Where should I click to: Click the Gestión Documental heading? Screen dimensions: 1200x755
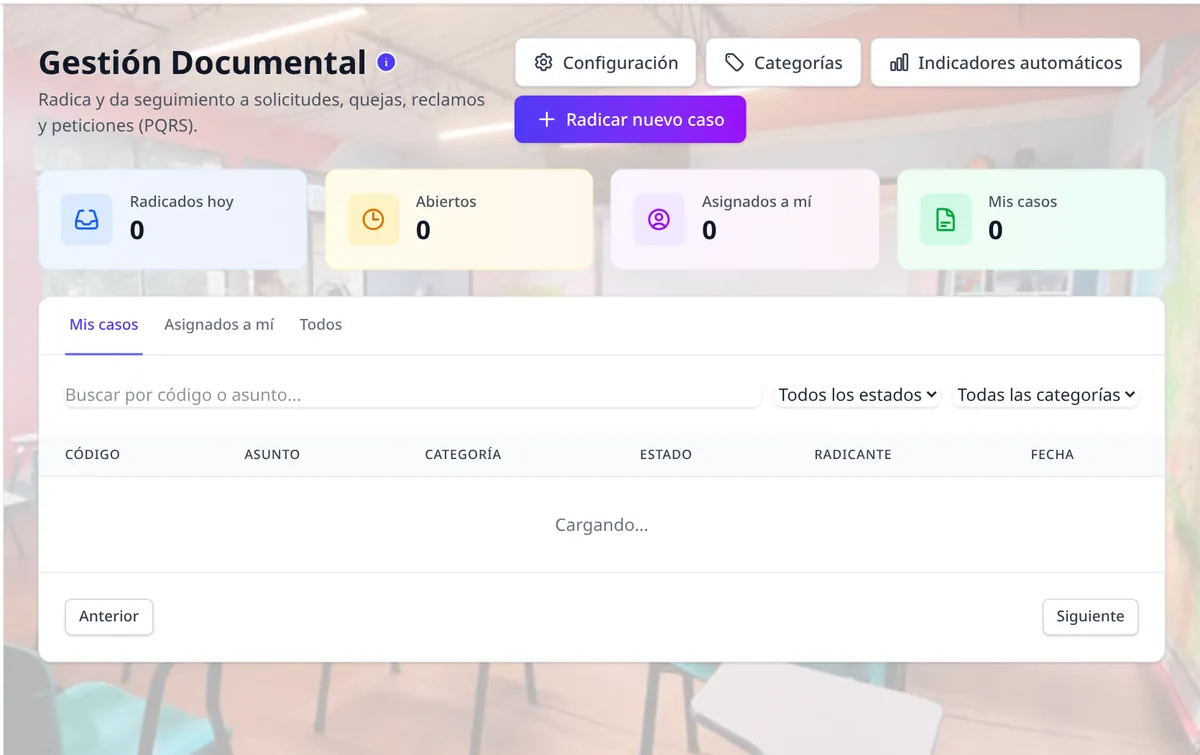(x=202, y=62)
